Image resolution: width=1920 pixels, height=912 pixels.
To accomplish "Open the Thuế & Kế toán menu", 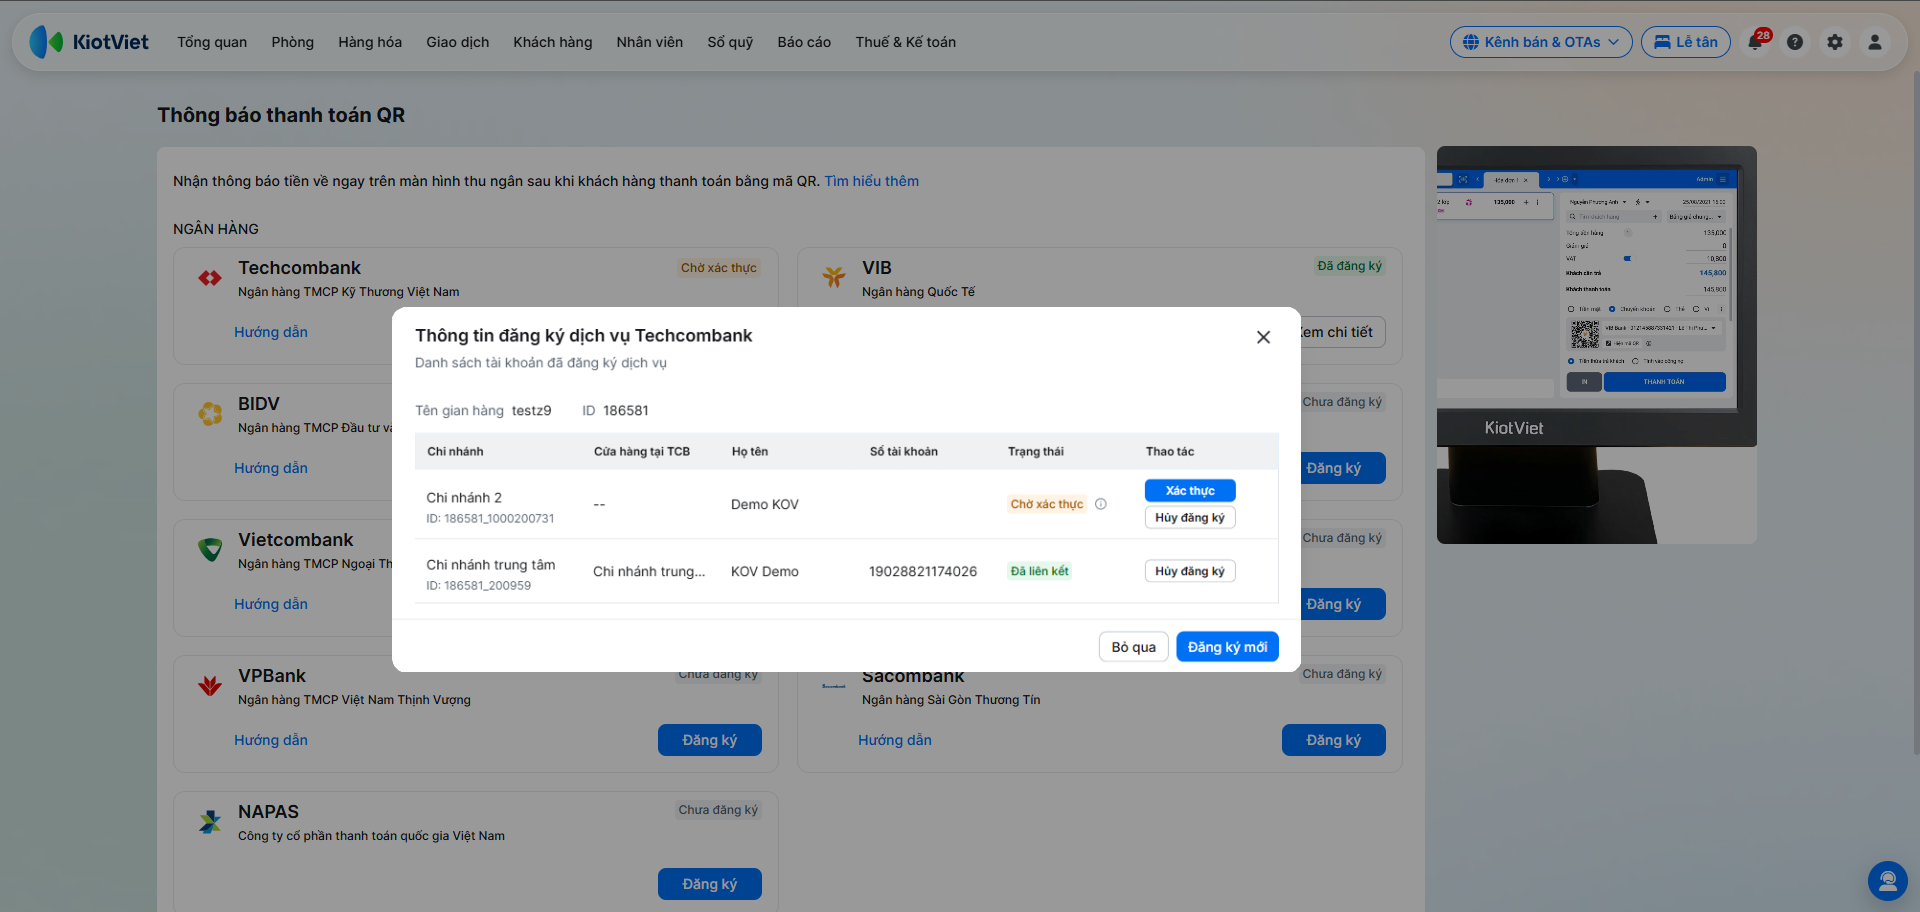I will pyautogui.click(x=906, y=42).
